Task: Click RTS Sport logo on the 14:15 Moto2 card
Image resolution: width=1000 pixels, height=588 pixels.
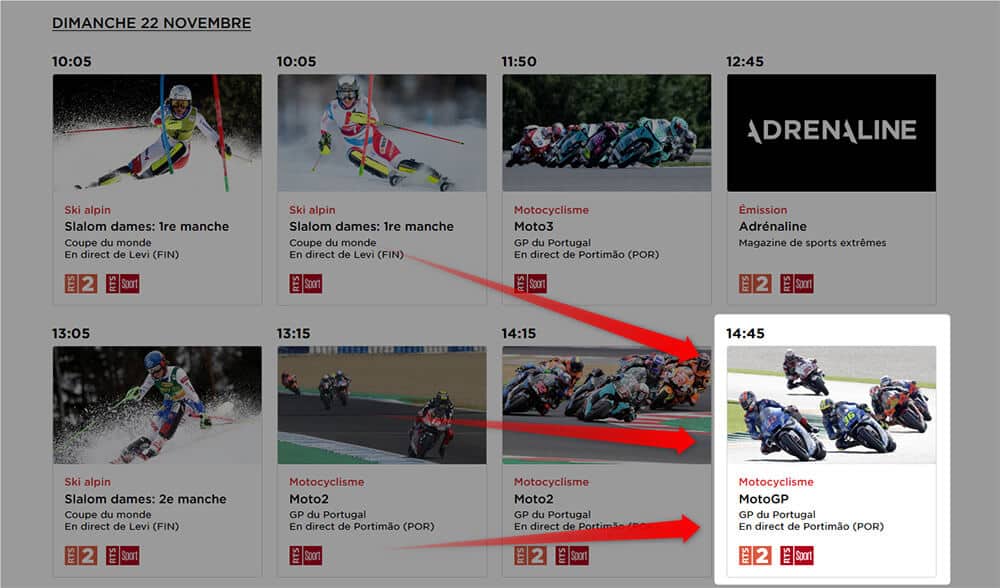Action: coord(572,555)
